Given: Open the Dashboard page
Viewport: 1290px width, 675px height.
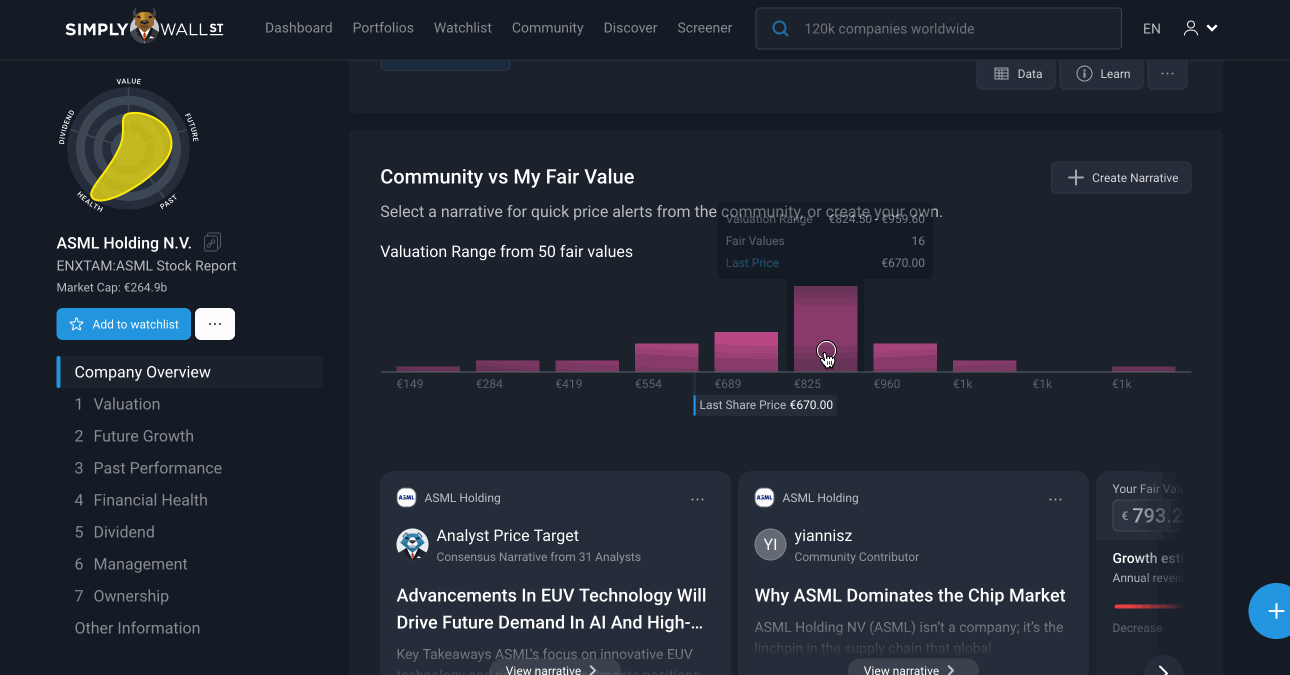Looking at the screenshot, I should pyautogui.click(x=298, y=28).
